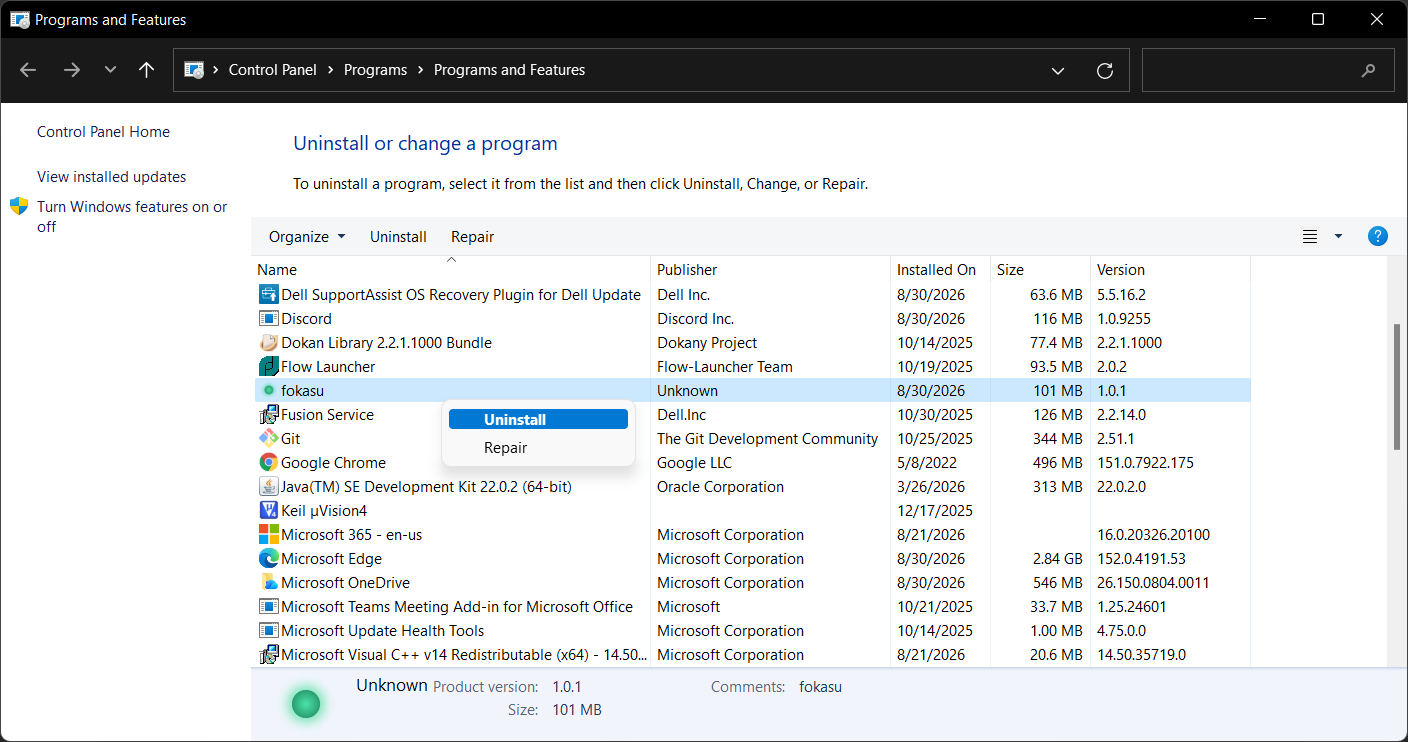Sort by the Version column header
The width and height of the screenshot is (1408, 742).
(x=1170, y=270)
